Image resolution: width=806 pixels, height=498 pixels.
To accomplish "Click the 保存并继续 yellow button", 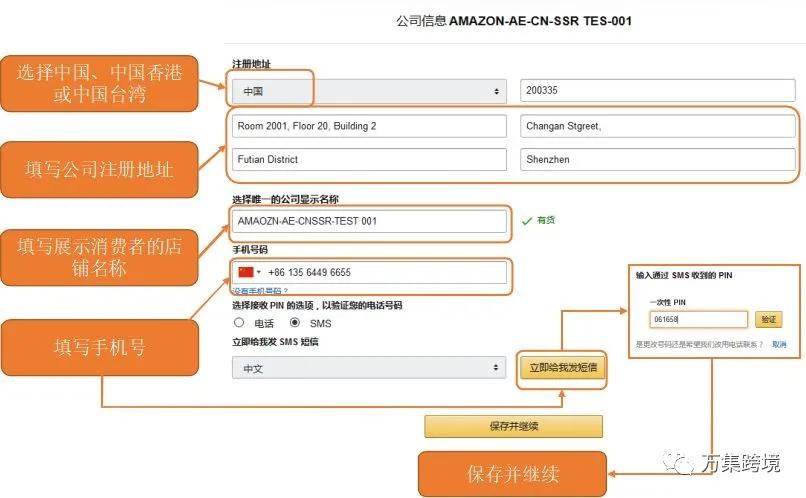I will click(514, 426).
